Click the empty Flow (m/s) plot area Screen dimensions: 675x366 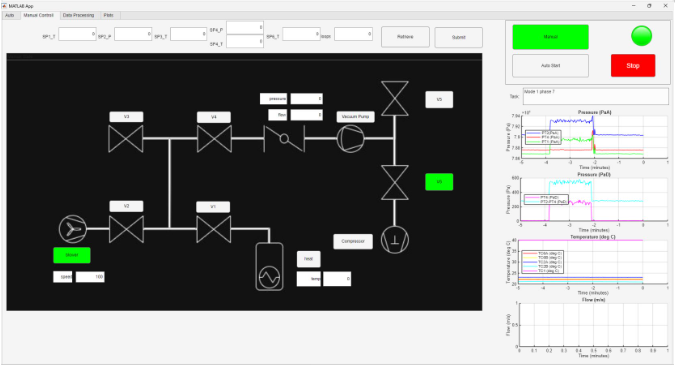coord(594,325)
